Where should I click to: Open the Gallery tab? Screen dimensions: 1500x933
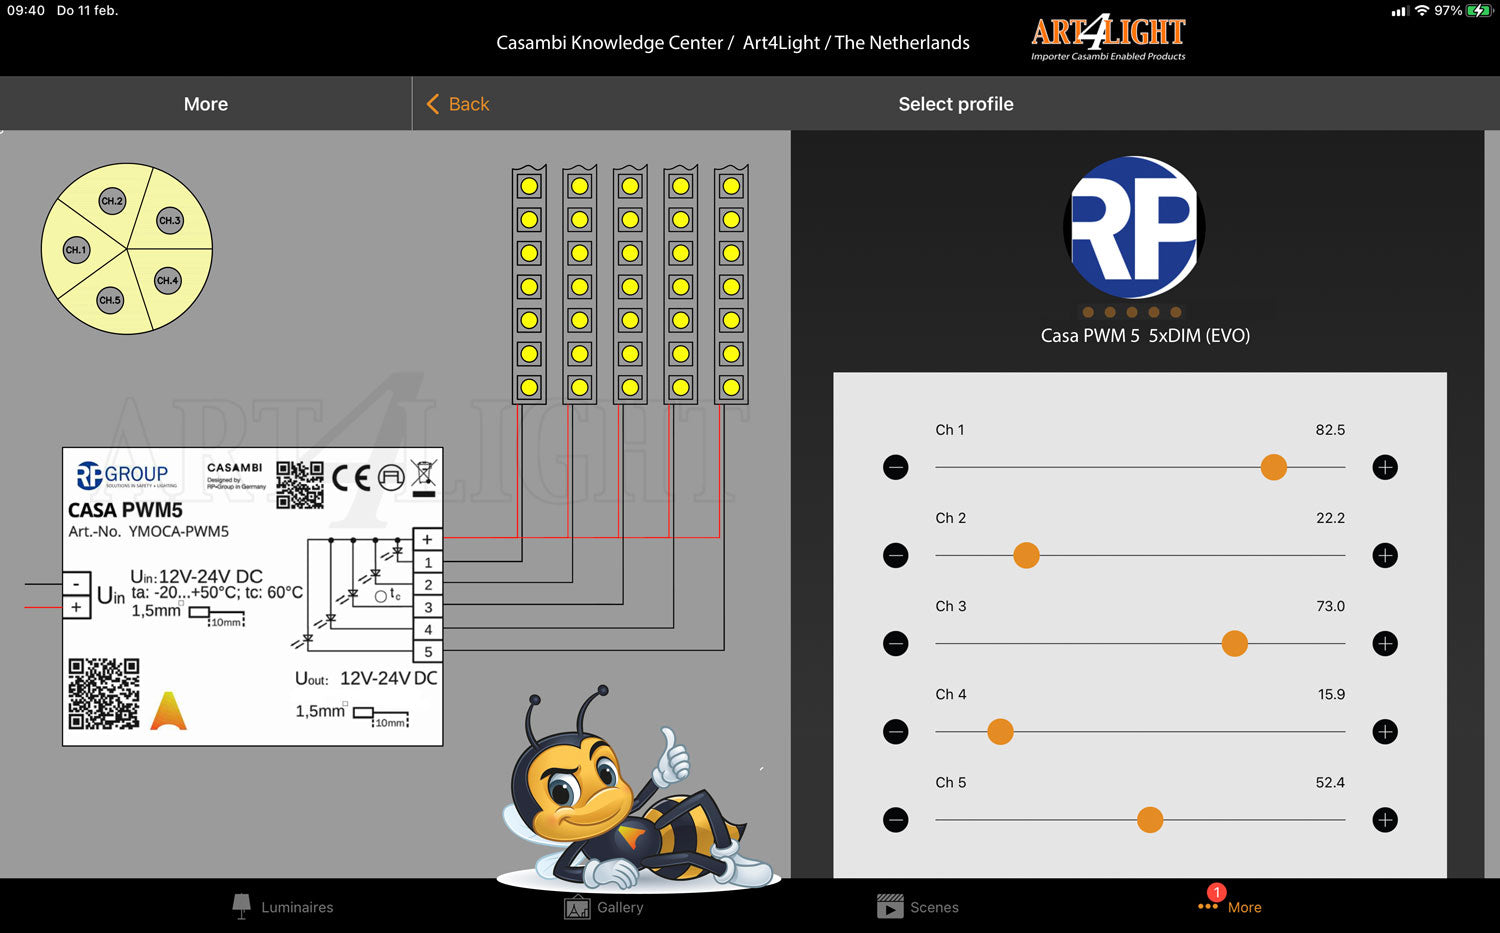click(604, 907)
